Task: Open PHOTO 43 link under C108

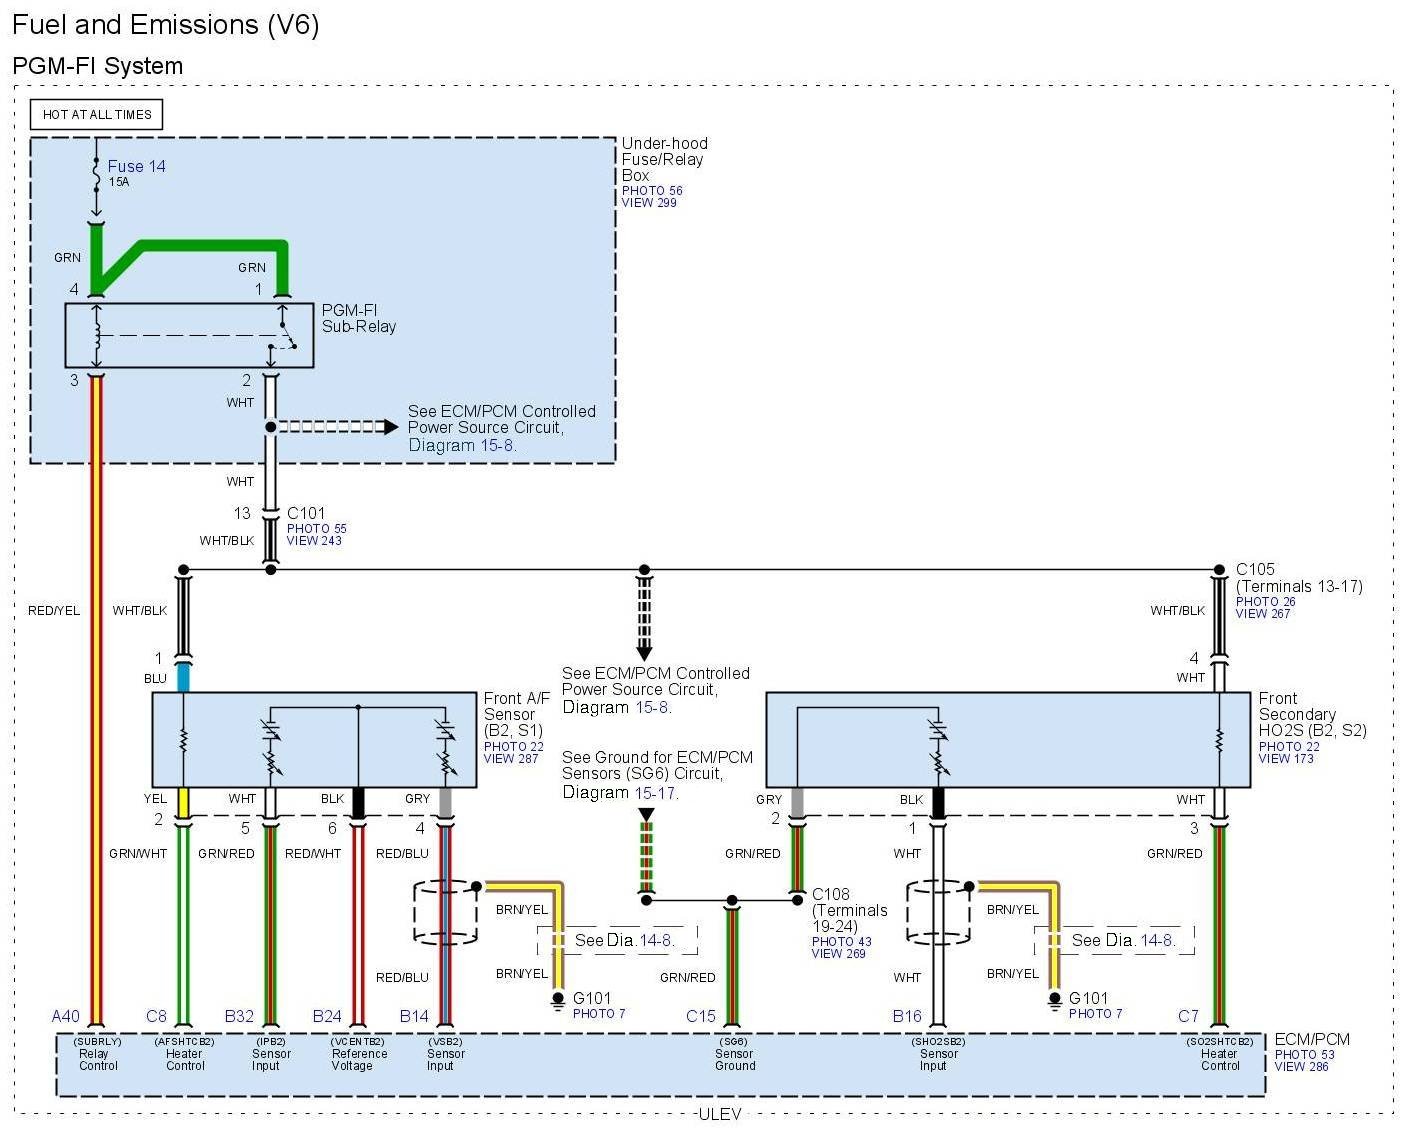Action: coord(841,941)
